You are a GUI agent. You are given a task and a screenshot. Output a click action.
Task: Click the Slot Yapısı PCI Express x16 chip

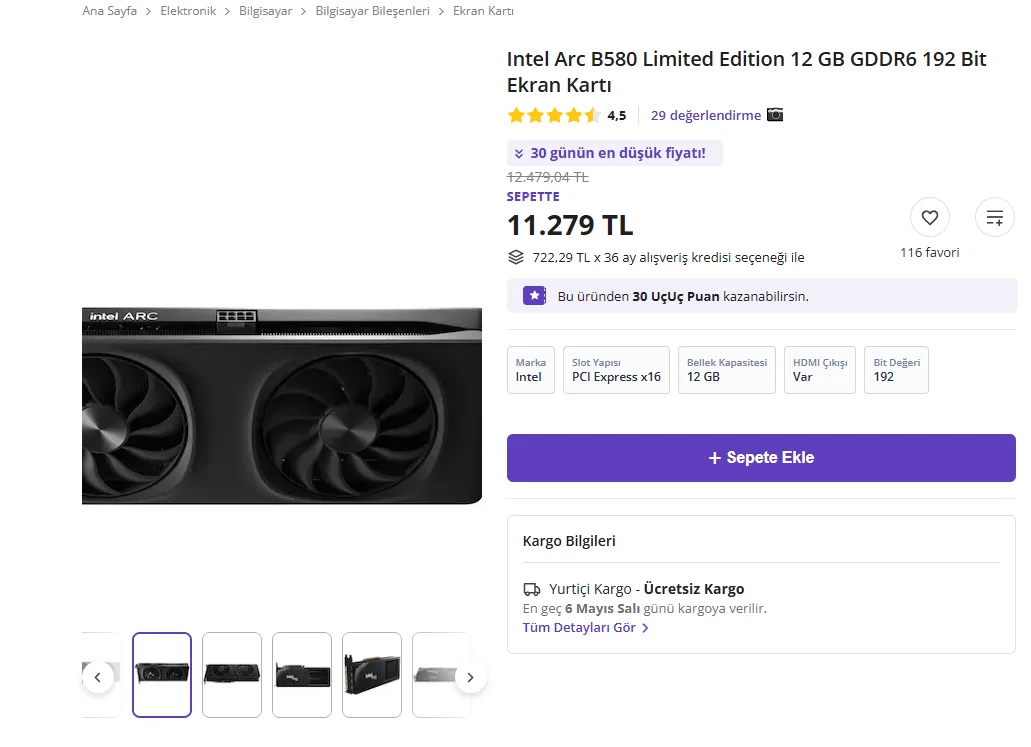[x=616, y=370]
